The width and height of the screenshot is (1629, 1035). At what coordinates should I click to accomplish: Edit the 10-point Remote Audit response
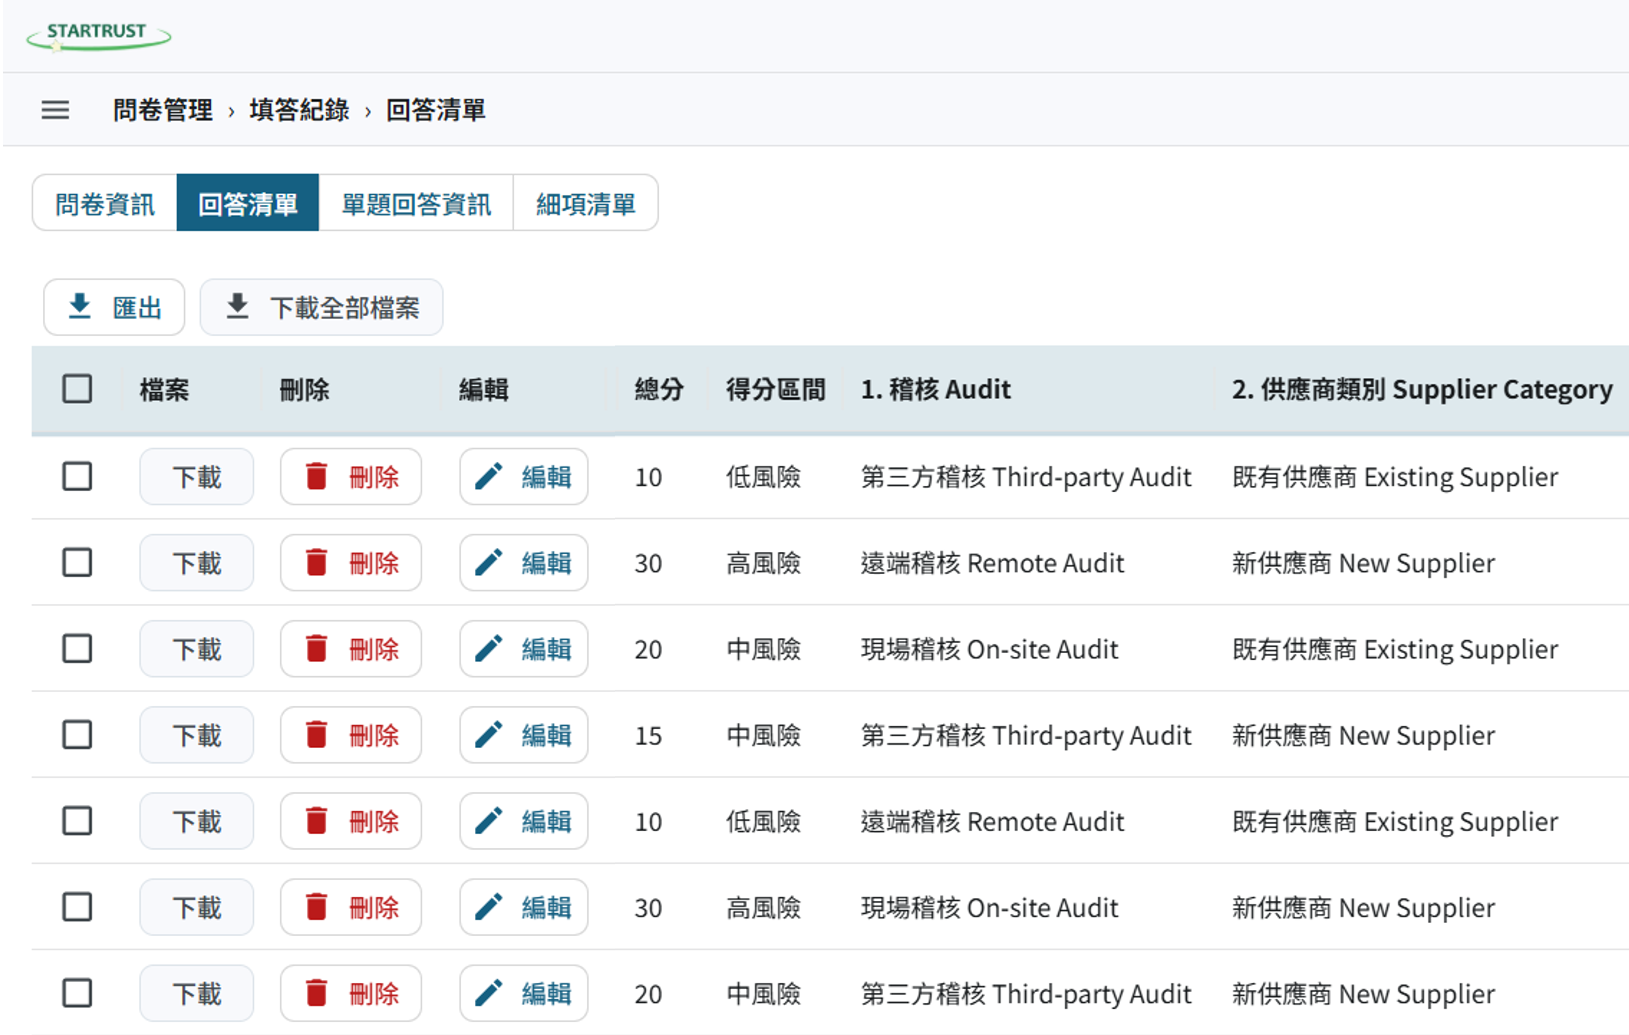(523, 821)
